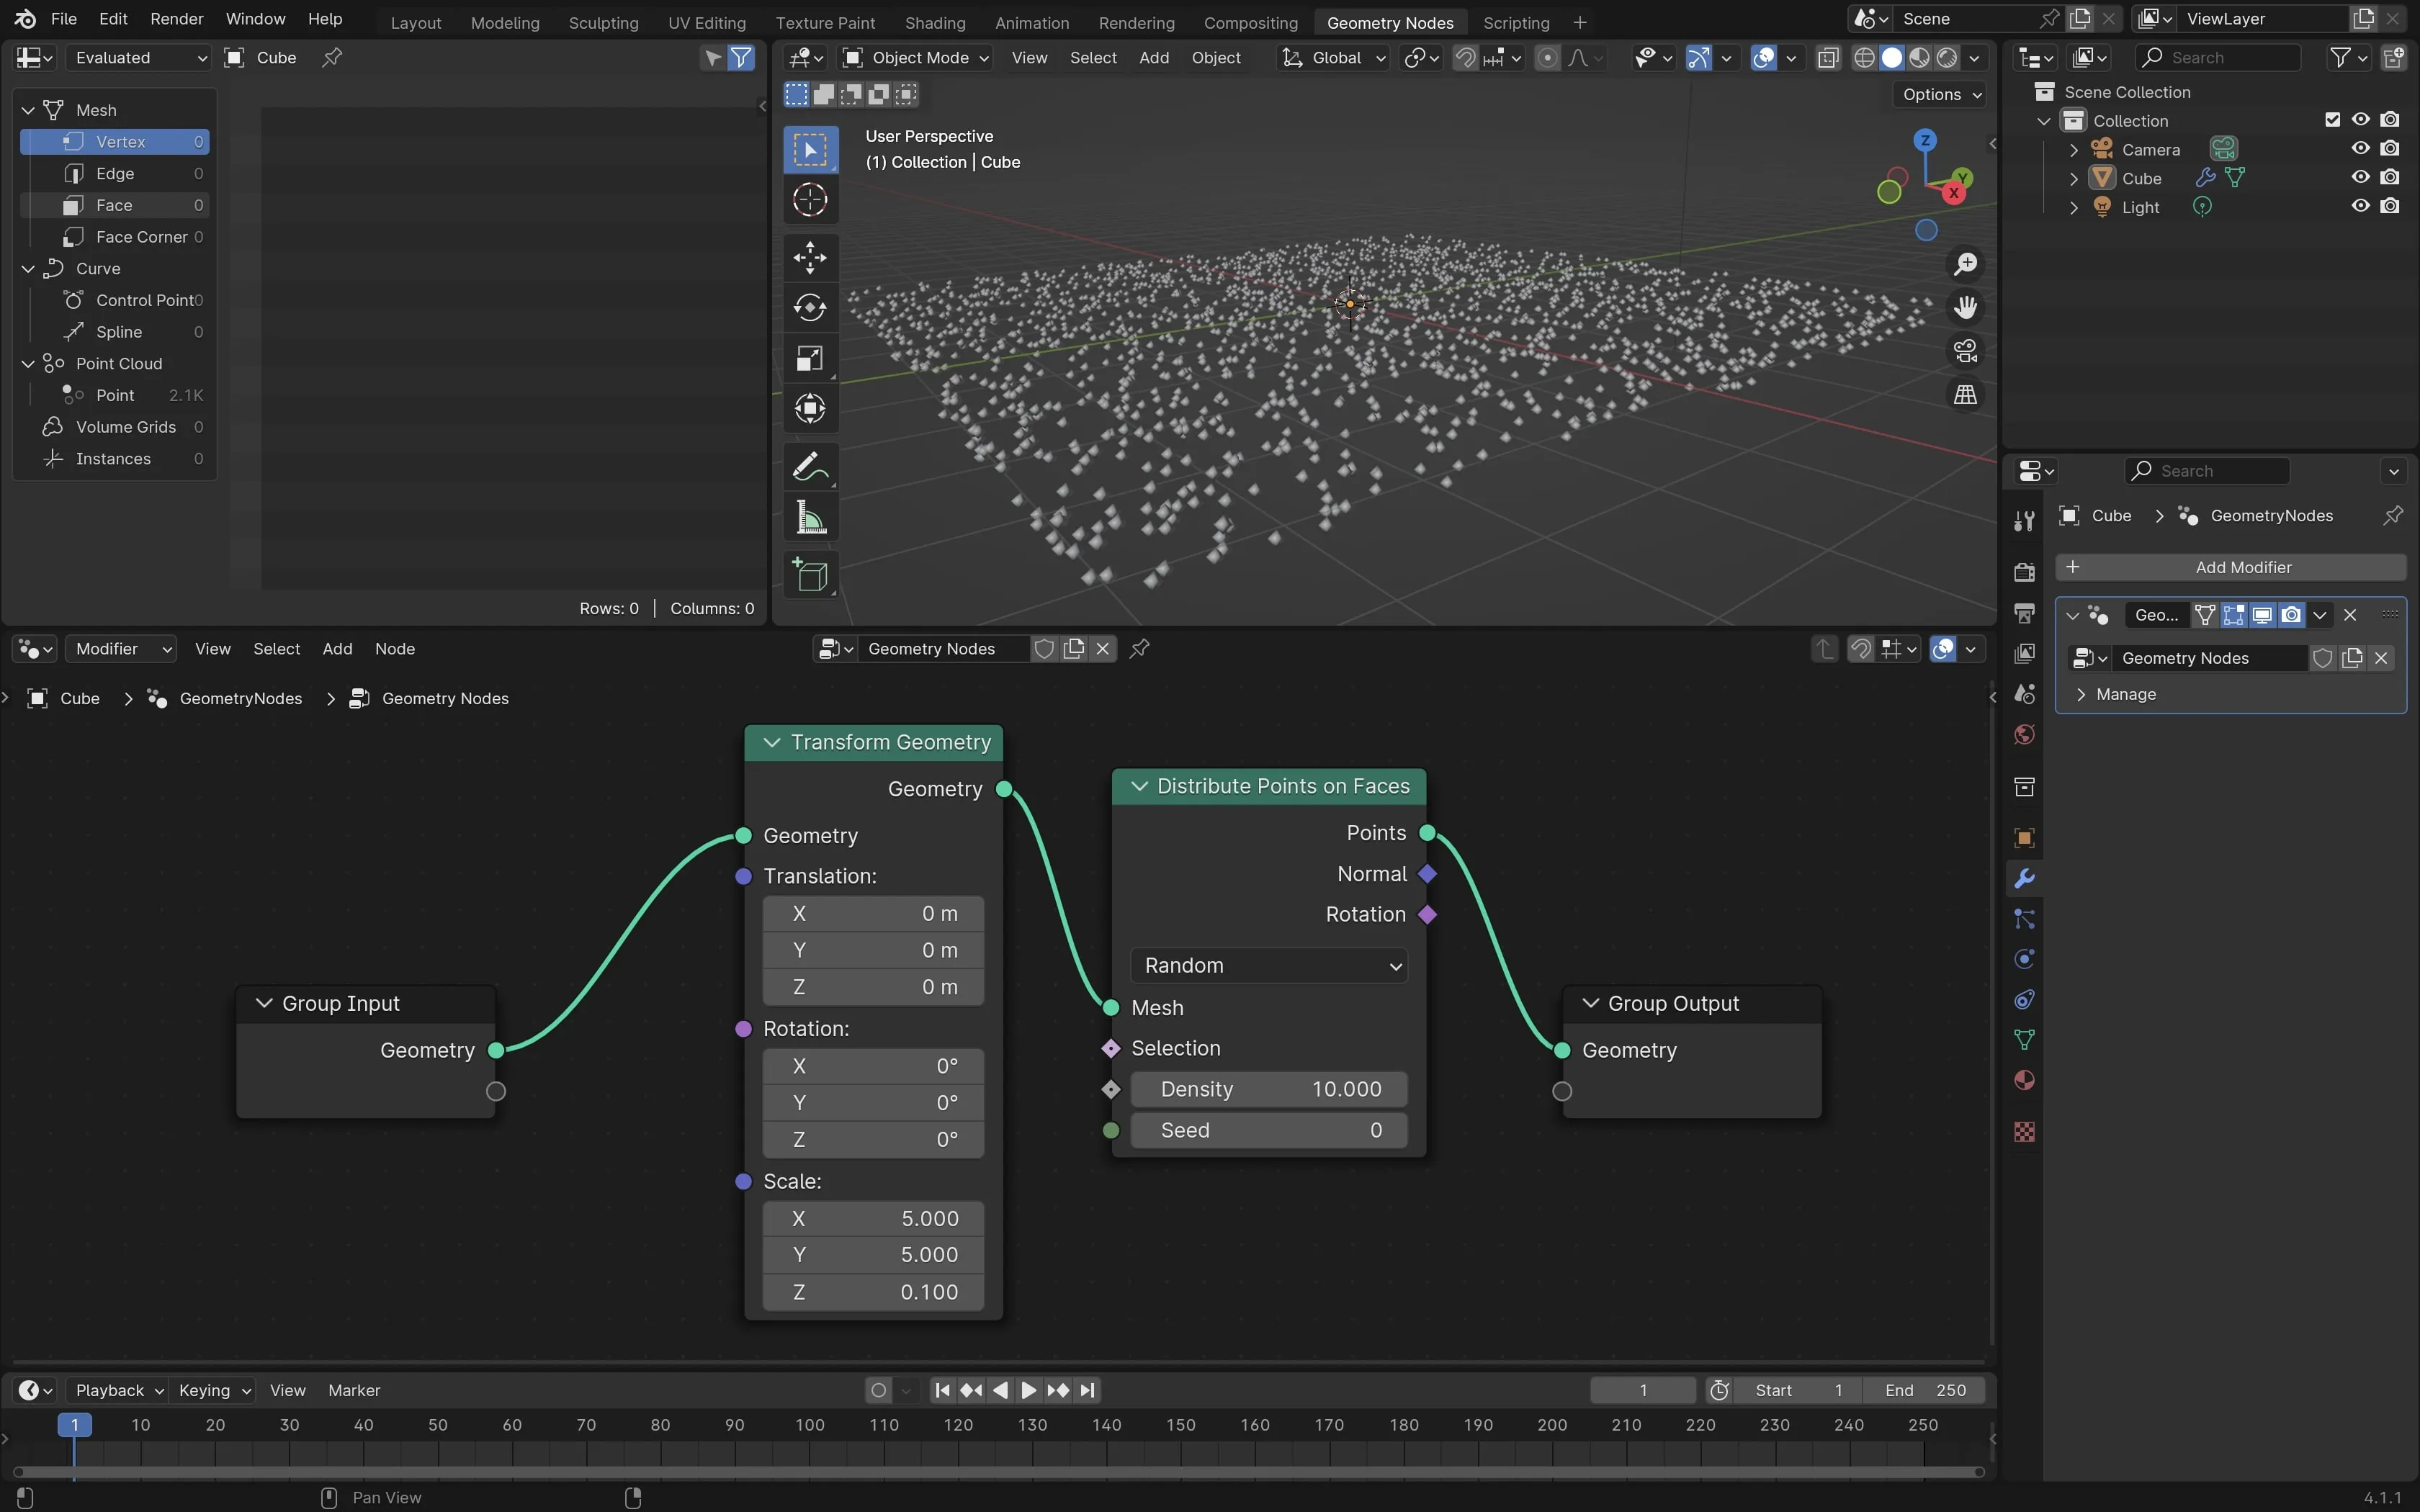Activate the Annotate pencil tool
Viewport: 2420px width, 1512px height.
[x=809, y=467]
